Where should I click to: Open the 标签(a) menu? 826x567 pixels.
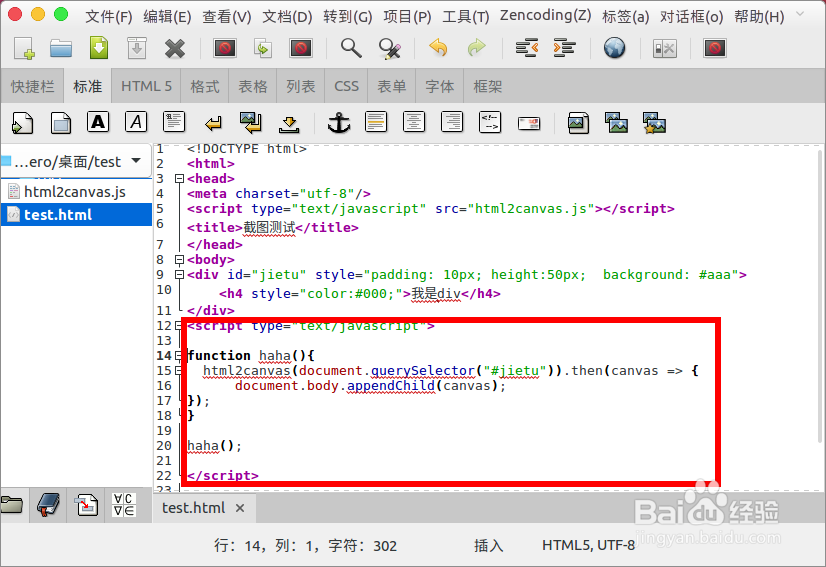pos(625,16)
